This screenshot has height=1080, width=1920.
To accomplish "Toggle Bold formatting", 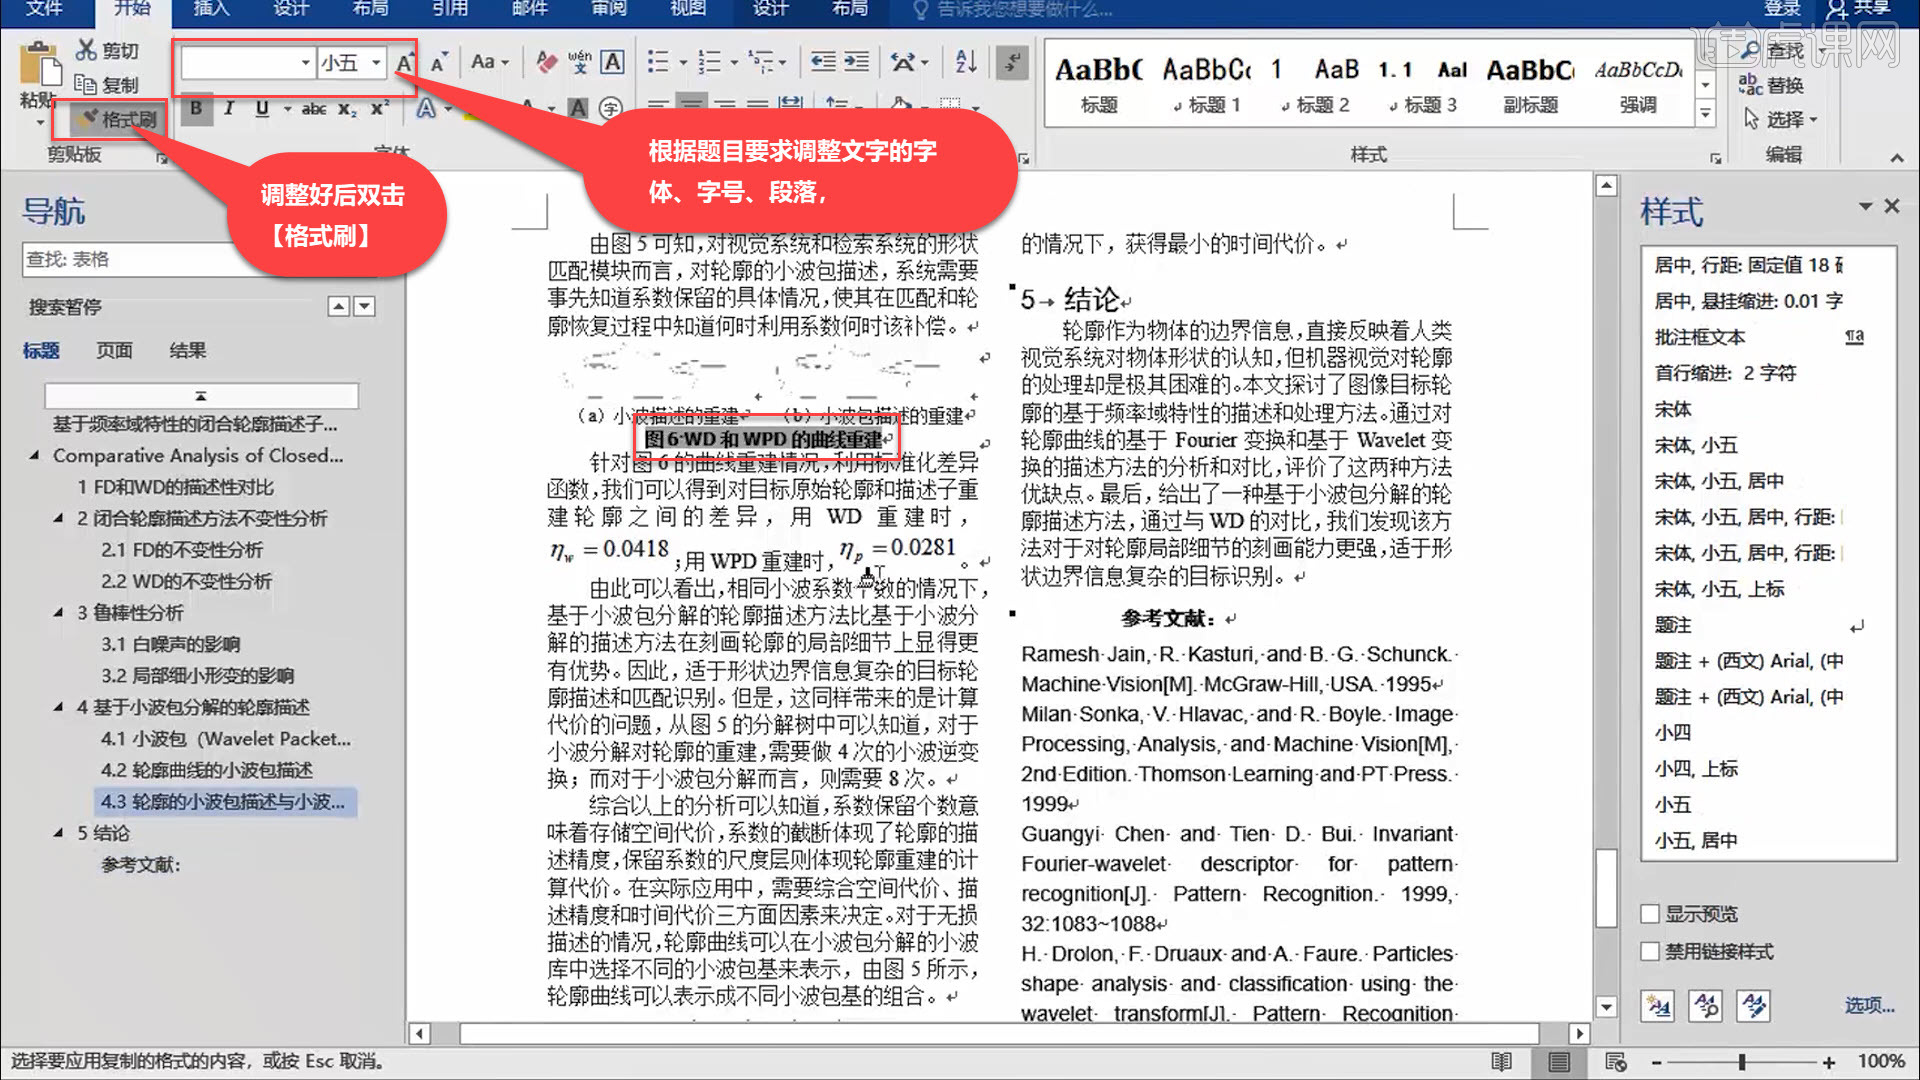I will [x=196, y=108].
